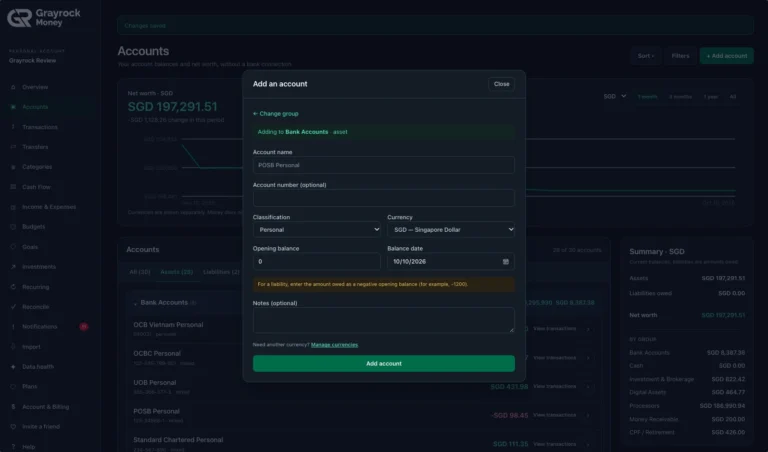
Task: Click Digital Assets in the summary
Action: coord(648,392)
